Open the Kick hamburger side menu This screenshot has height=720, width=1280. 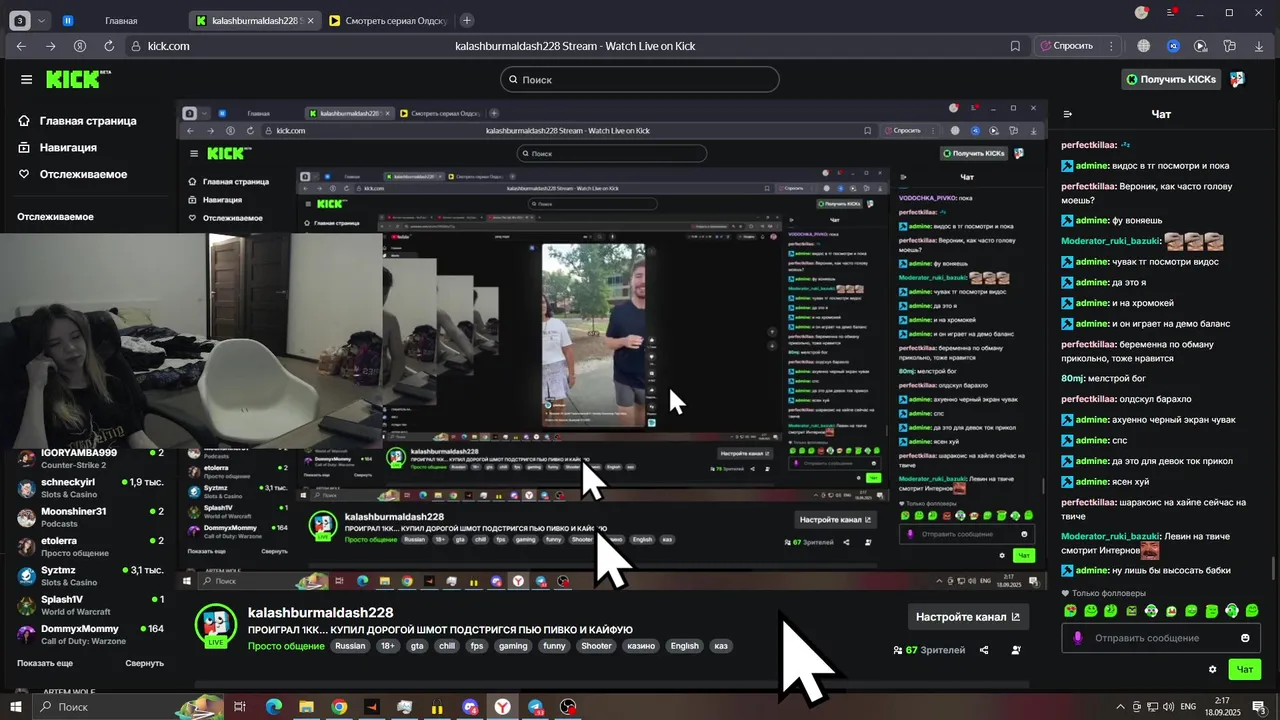(26, 79)
